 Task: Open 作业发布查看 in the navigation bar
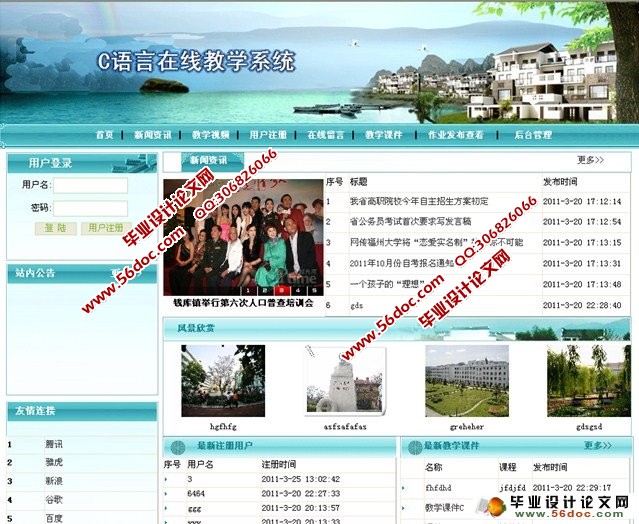click(456, 135)
